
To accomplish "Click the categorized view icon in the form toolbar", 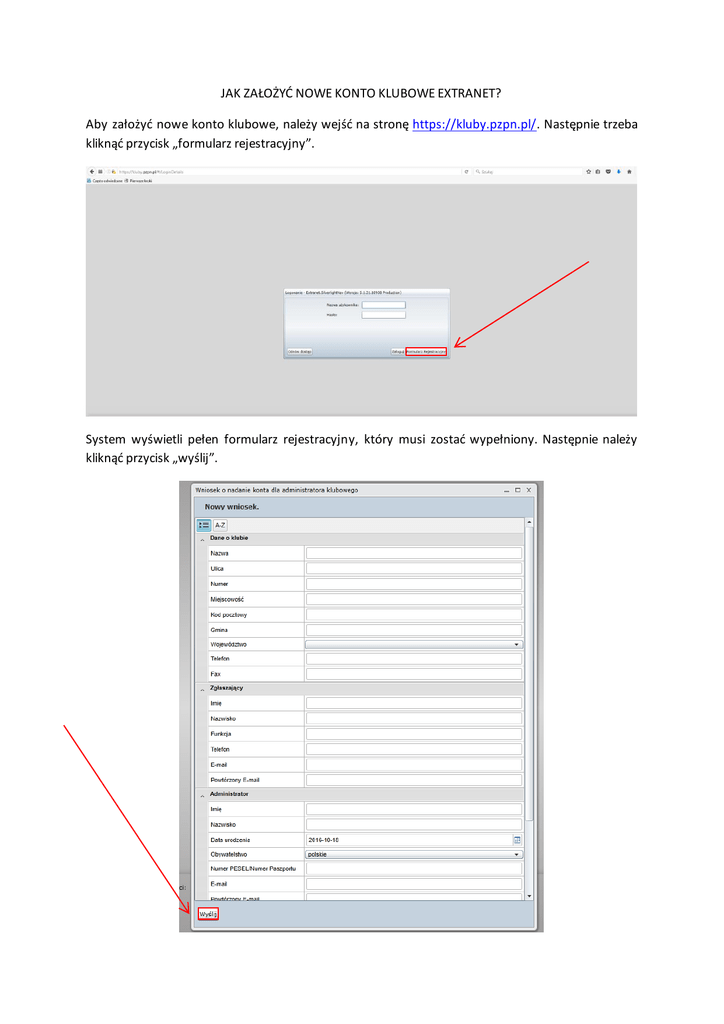I will [204, 525].
